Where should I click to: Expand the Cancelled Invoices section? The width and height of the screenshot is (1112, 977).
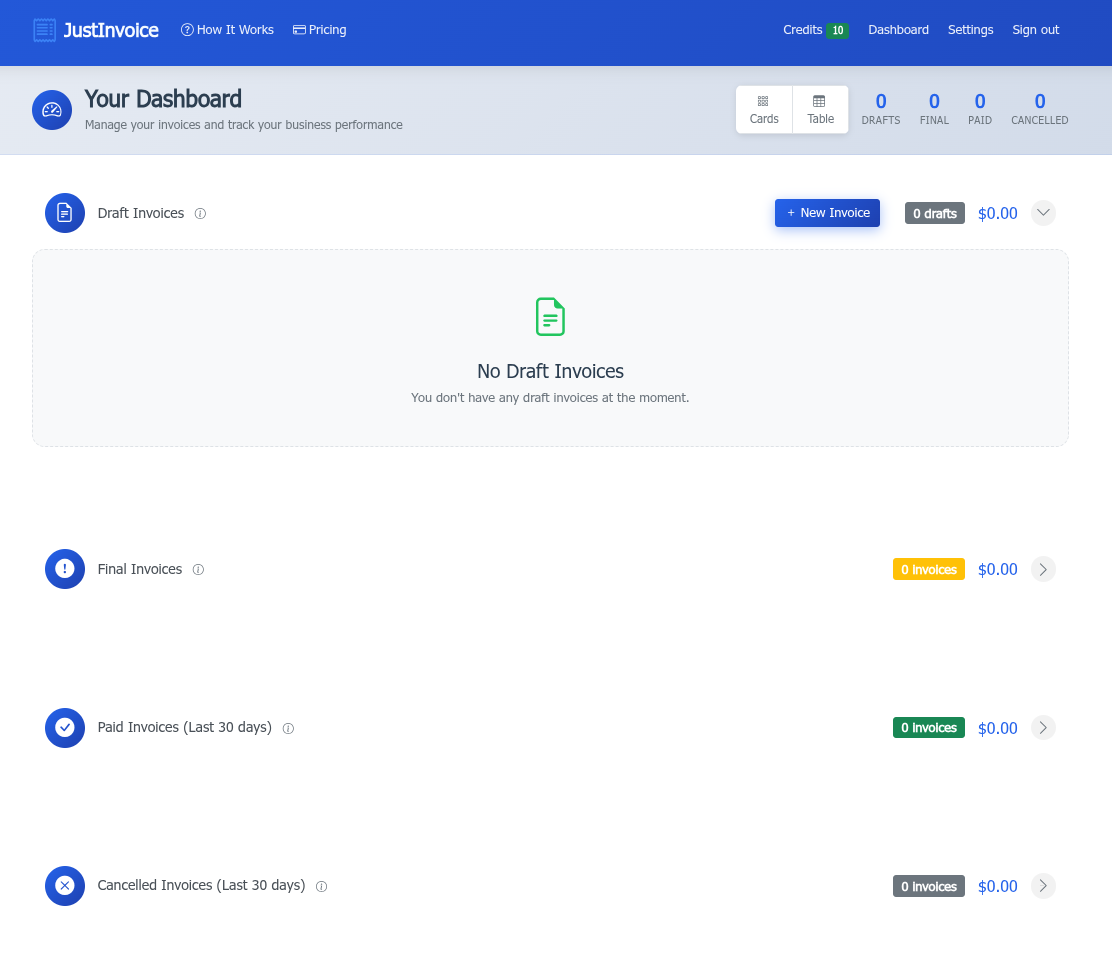click(x=1042, y=886)
